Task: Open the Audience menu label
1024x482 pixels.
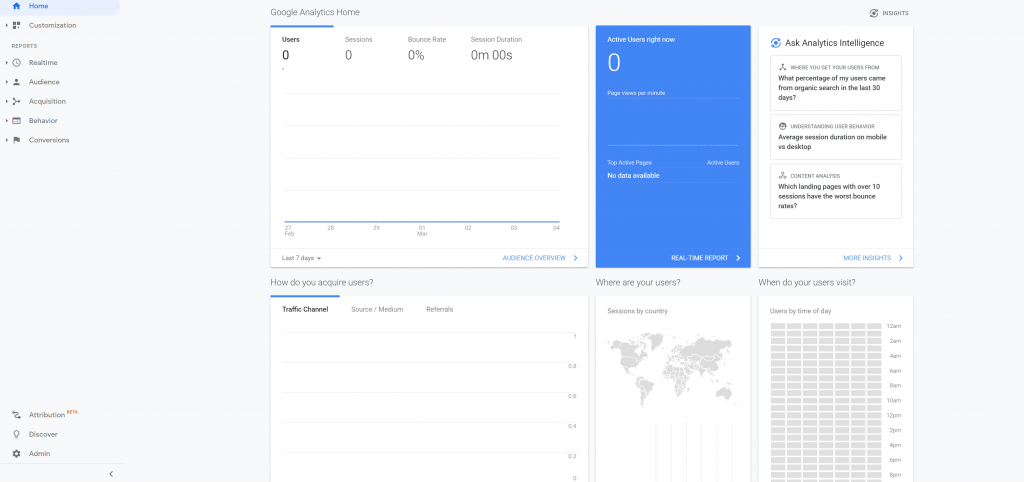Action: point(44,82)
